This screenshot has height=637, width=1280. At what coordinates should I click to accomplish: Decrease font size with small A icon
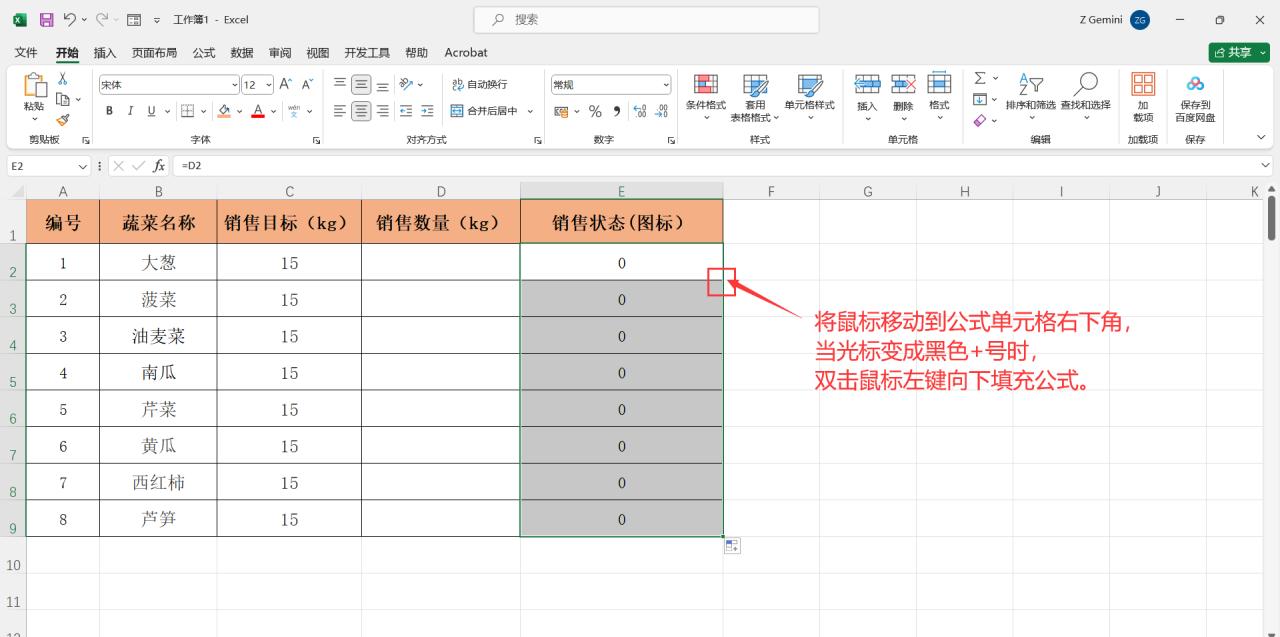tap(307, 85)
